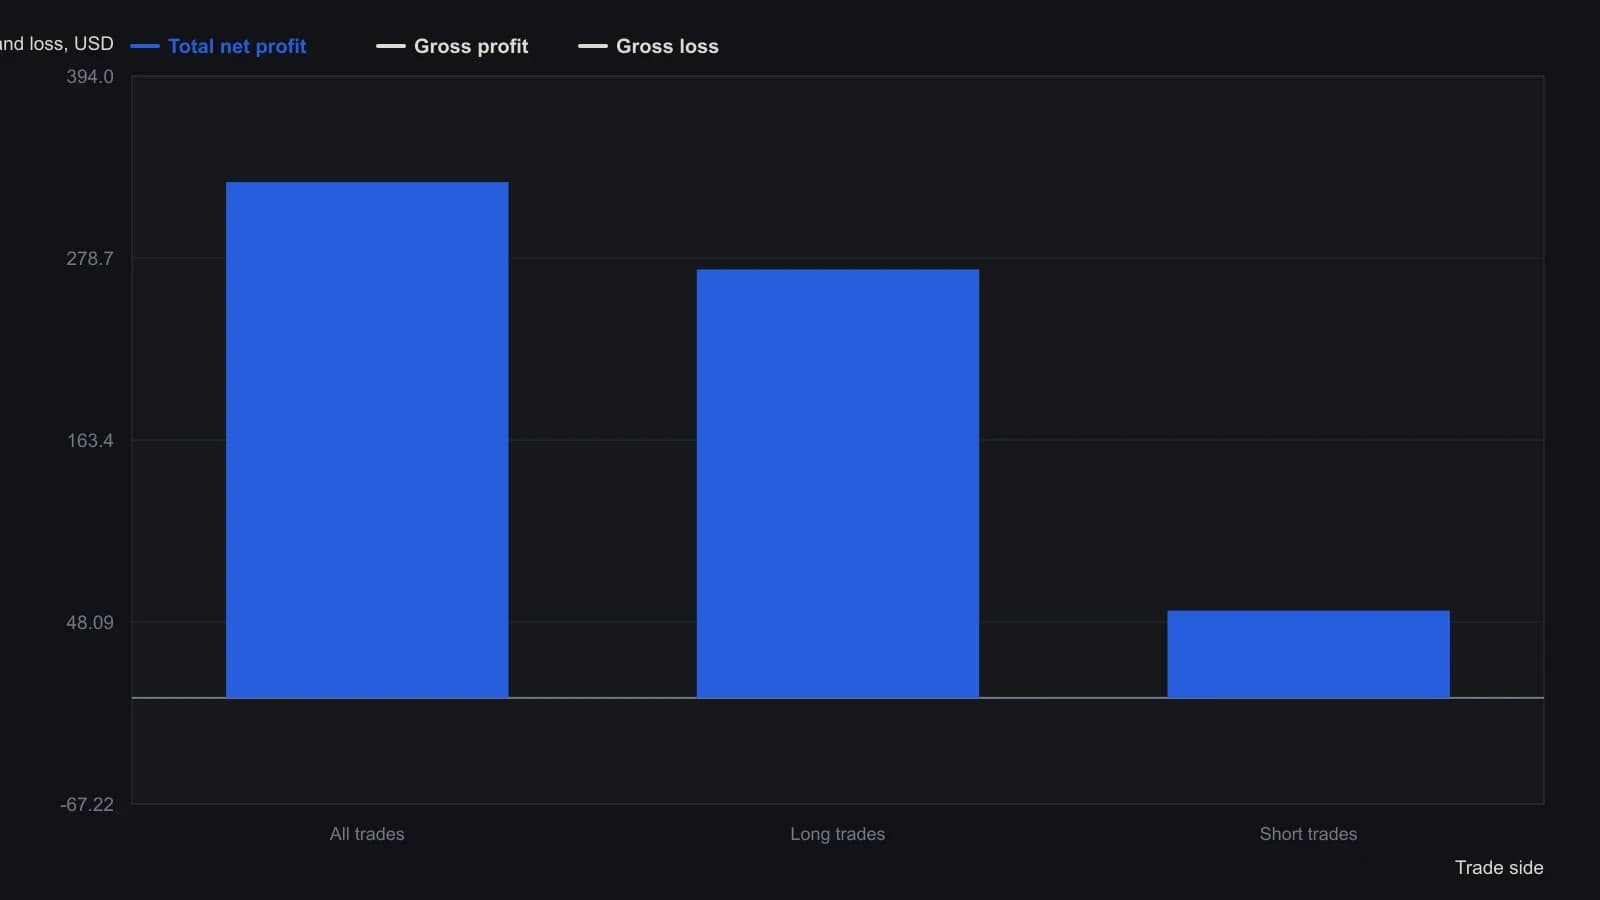The width and height of the screenshot is (1600, 900).
Task: Click the 'Short trades' axis label
Action: click(1308, 834)
